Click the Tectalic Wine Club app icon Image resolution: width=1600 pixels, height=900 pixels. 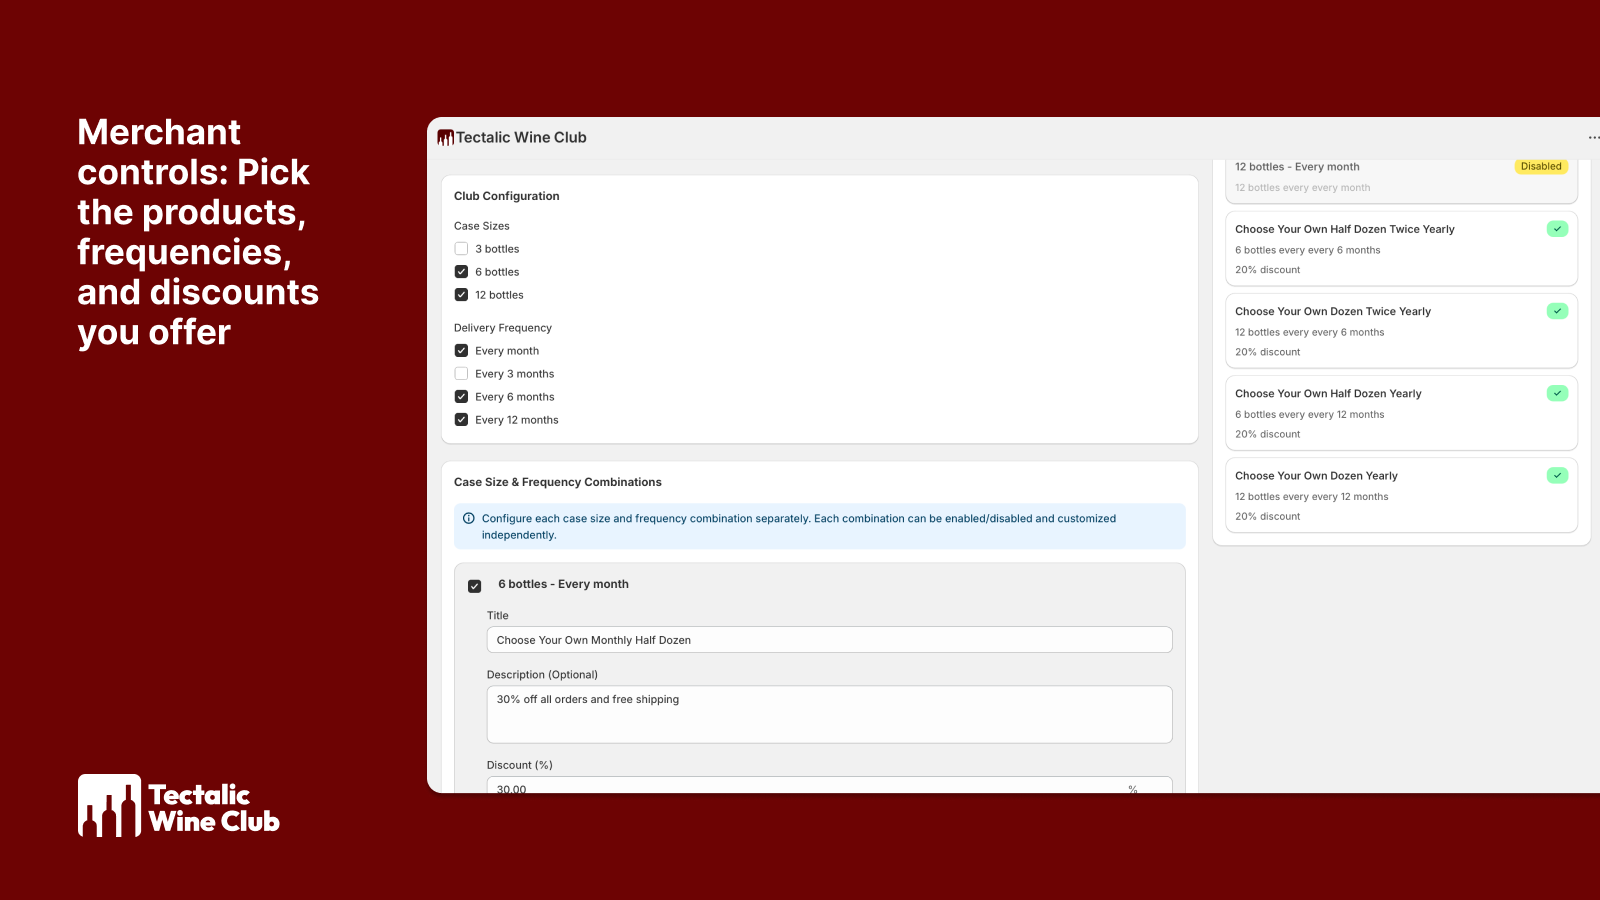445,138
